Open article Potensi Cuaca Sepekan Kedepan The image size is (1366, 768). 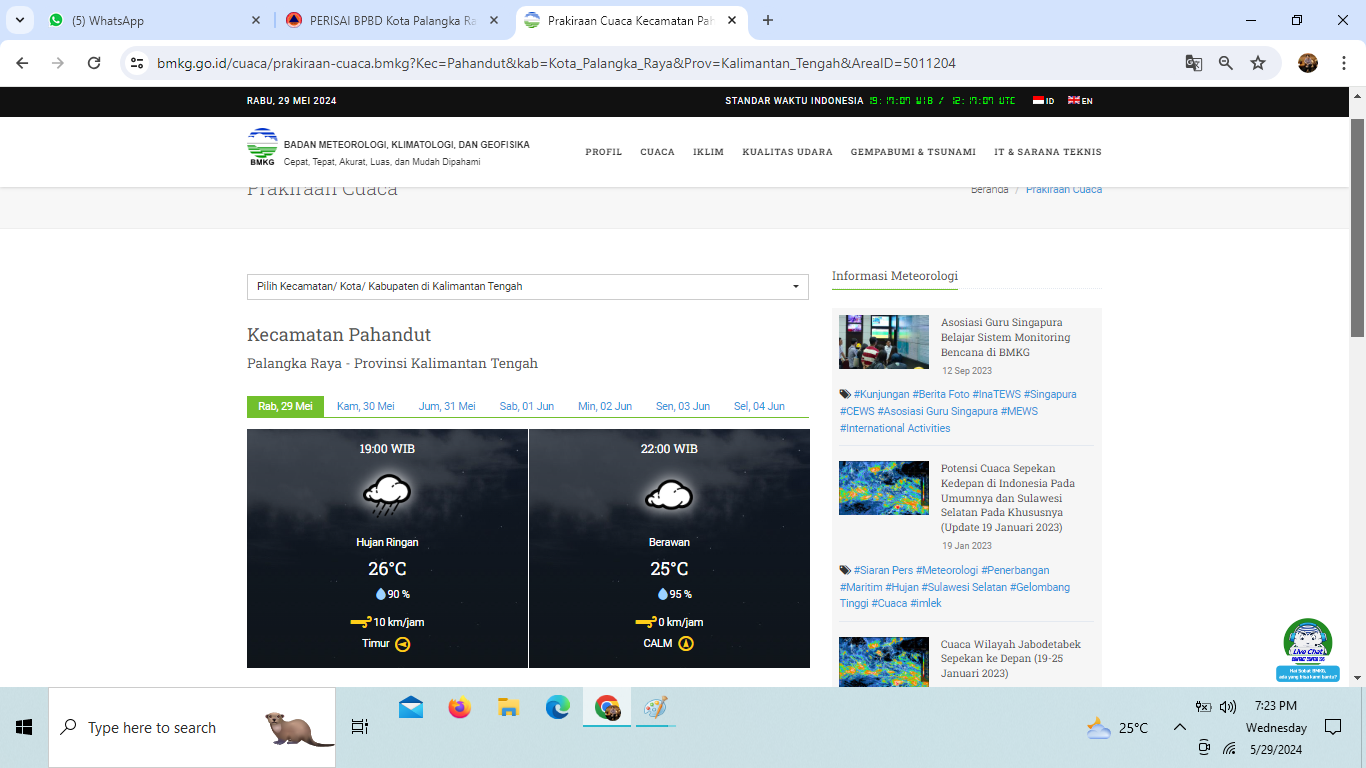[x=1008, y=498]
